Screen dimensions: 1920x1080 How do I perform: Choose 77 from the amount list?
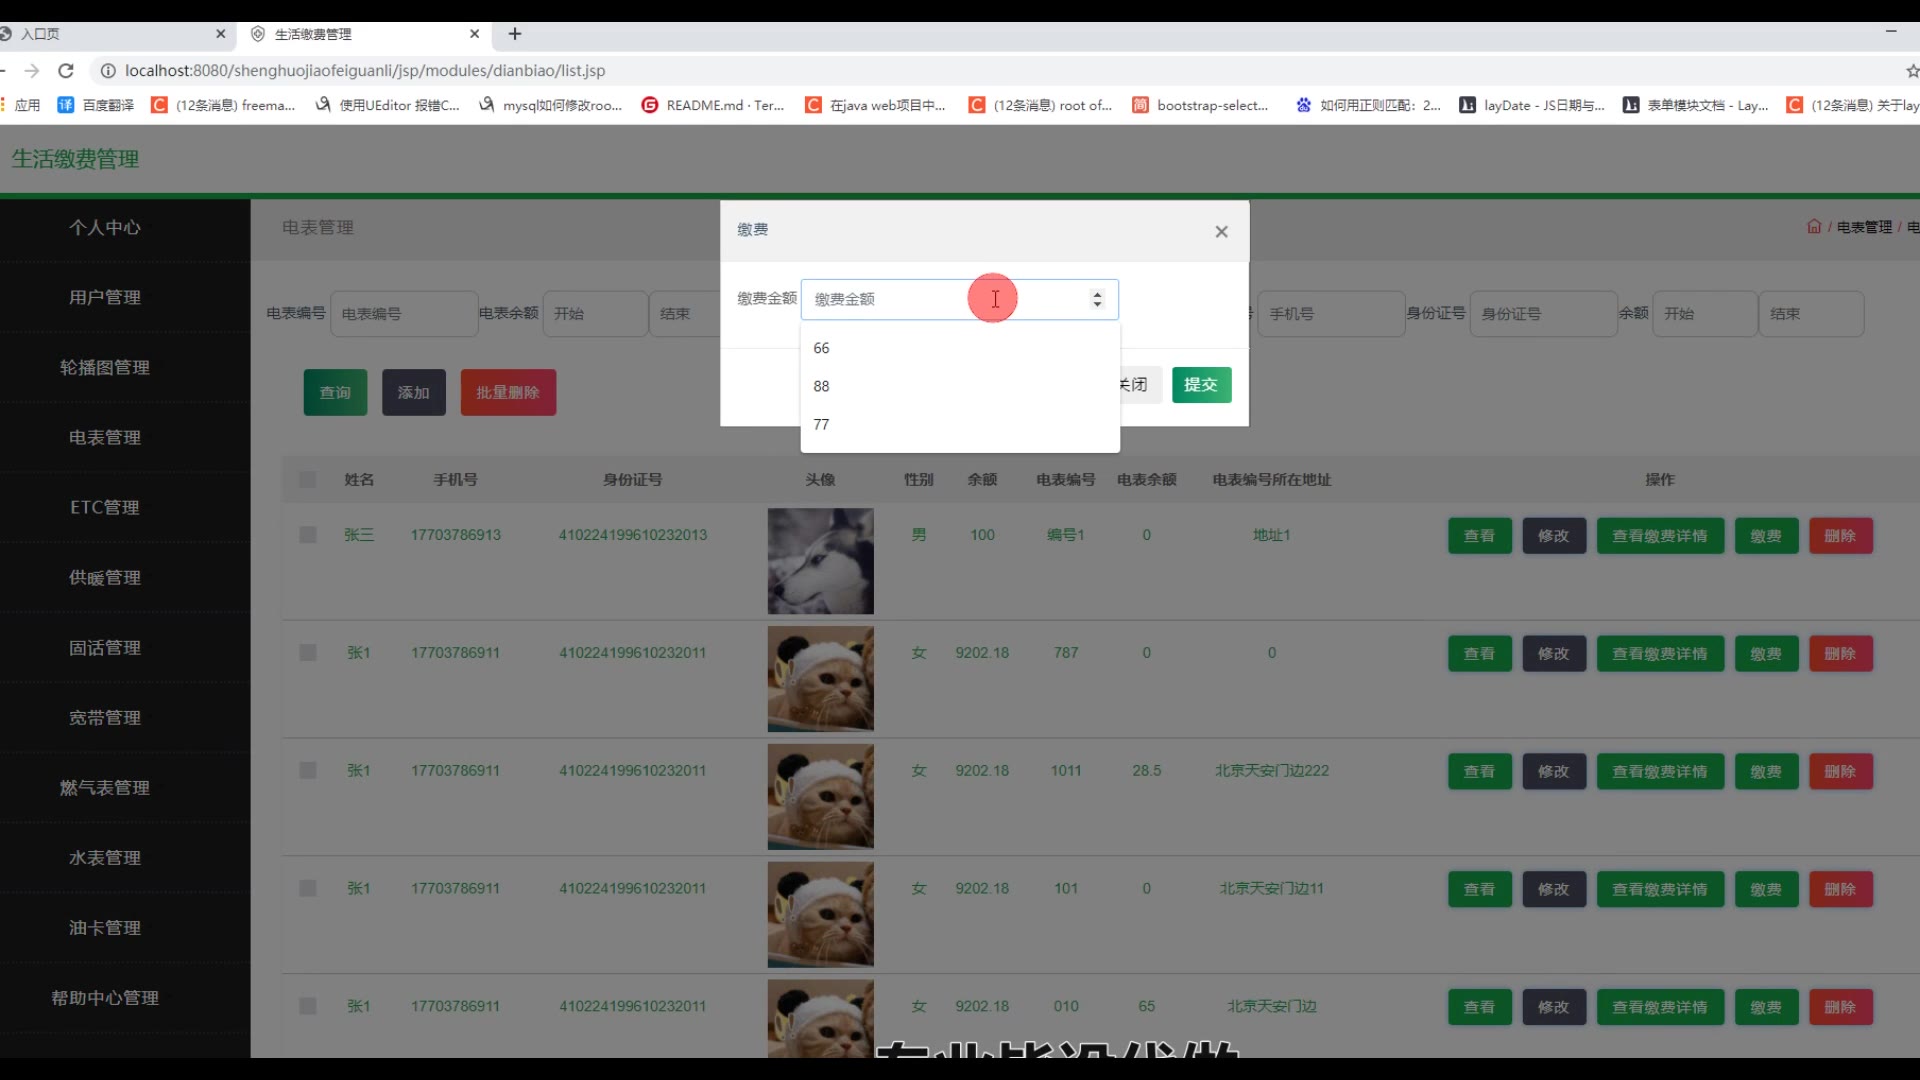click(x=960, y=424)
